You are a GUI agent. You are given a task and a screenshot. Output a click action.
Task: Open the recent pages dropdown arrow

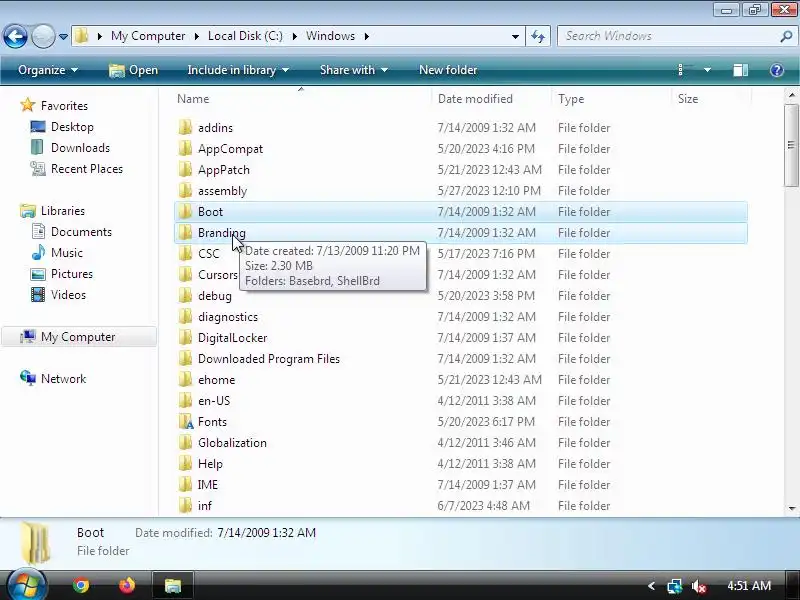[63, 37]
